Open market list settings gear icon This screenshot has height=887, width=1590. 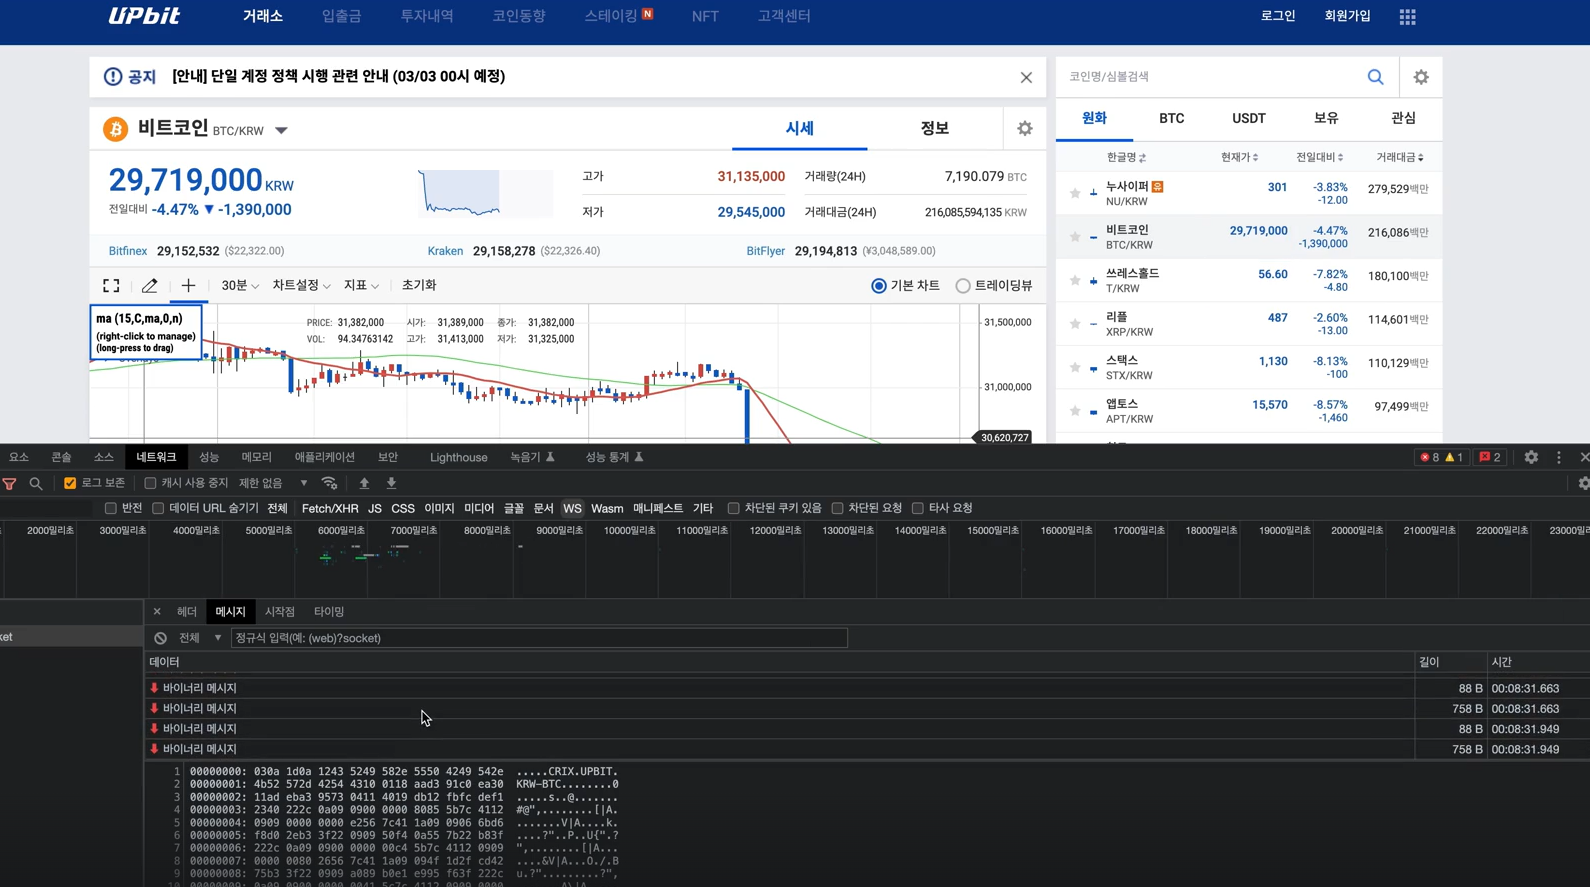pos(1421,77)
